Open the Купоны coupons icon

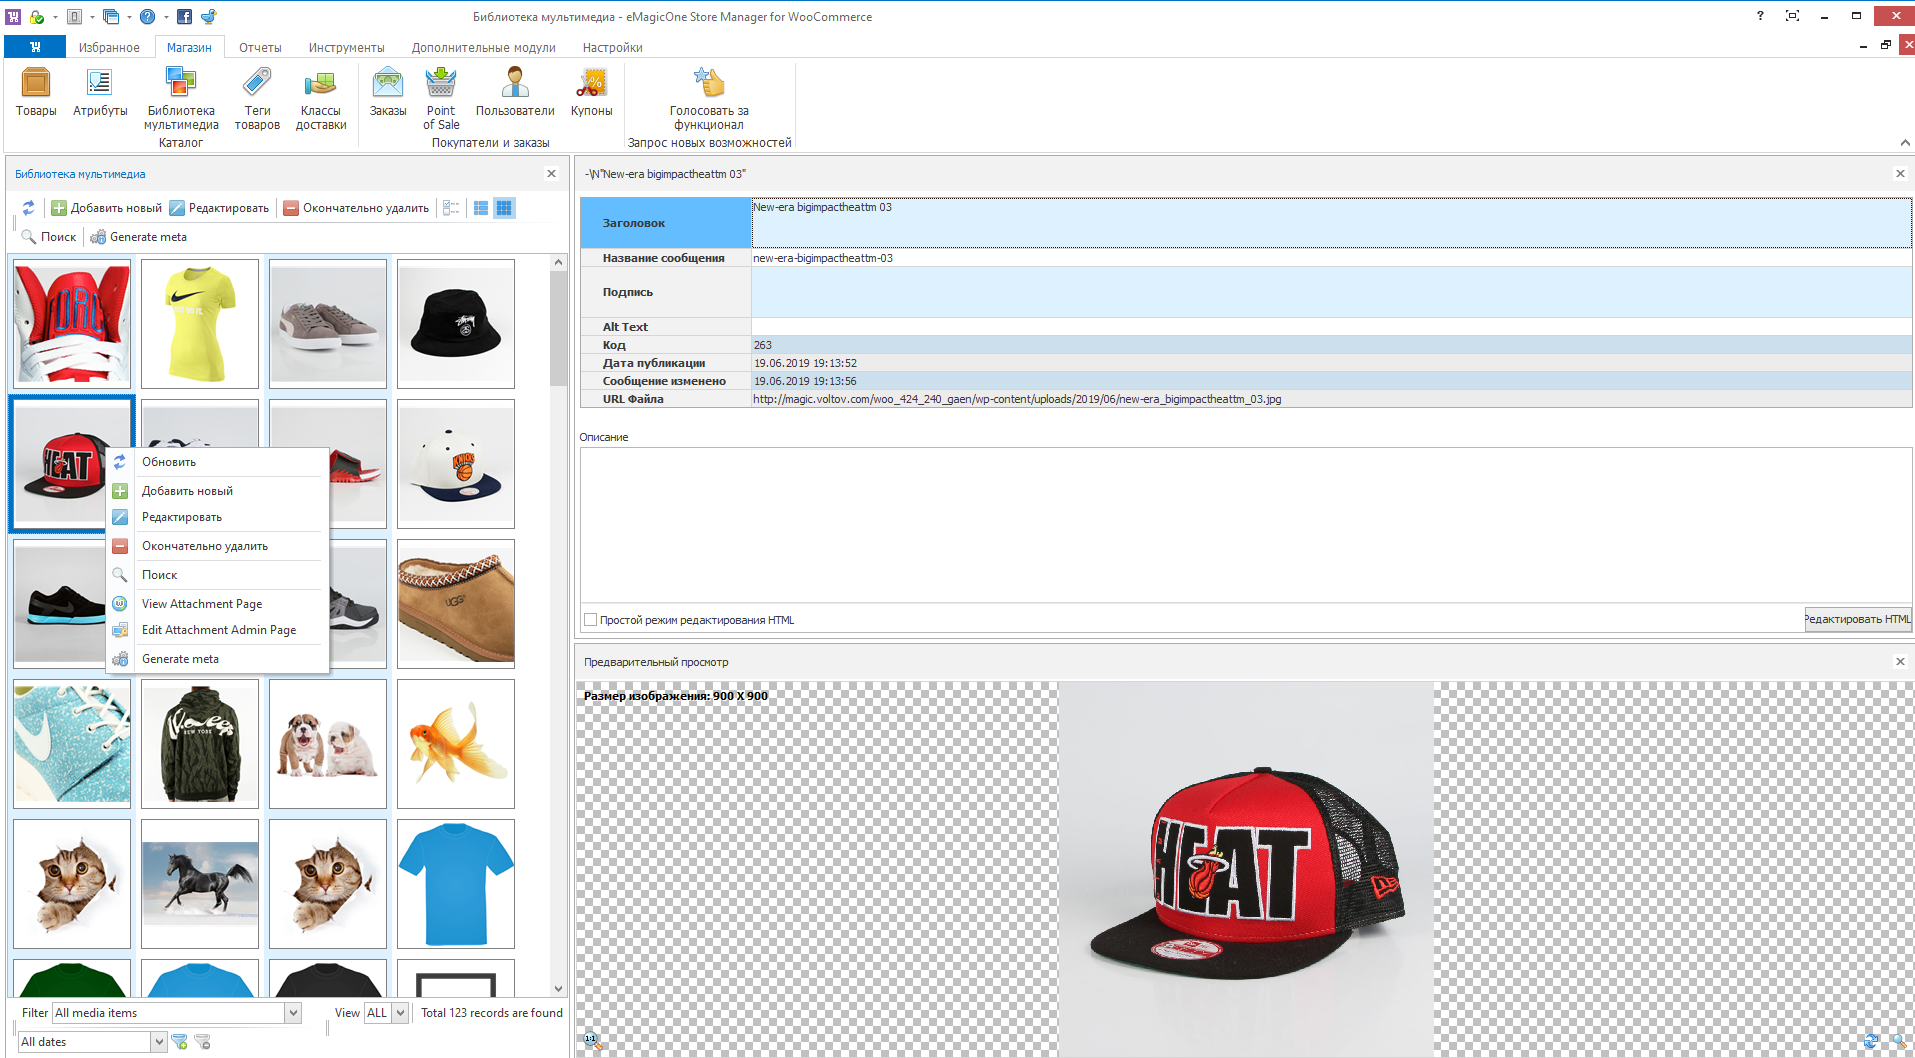591,92
